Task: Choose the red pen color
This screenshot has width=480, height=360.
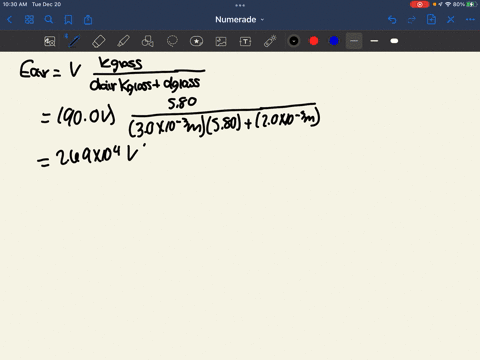Action: (x=314, y=41)
